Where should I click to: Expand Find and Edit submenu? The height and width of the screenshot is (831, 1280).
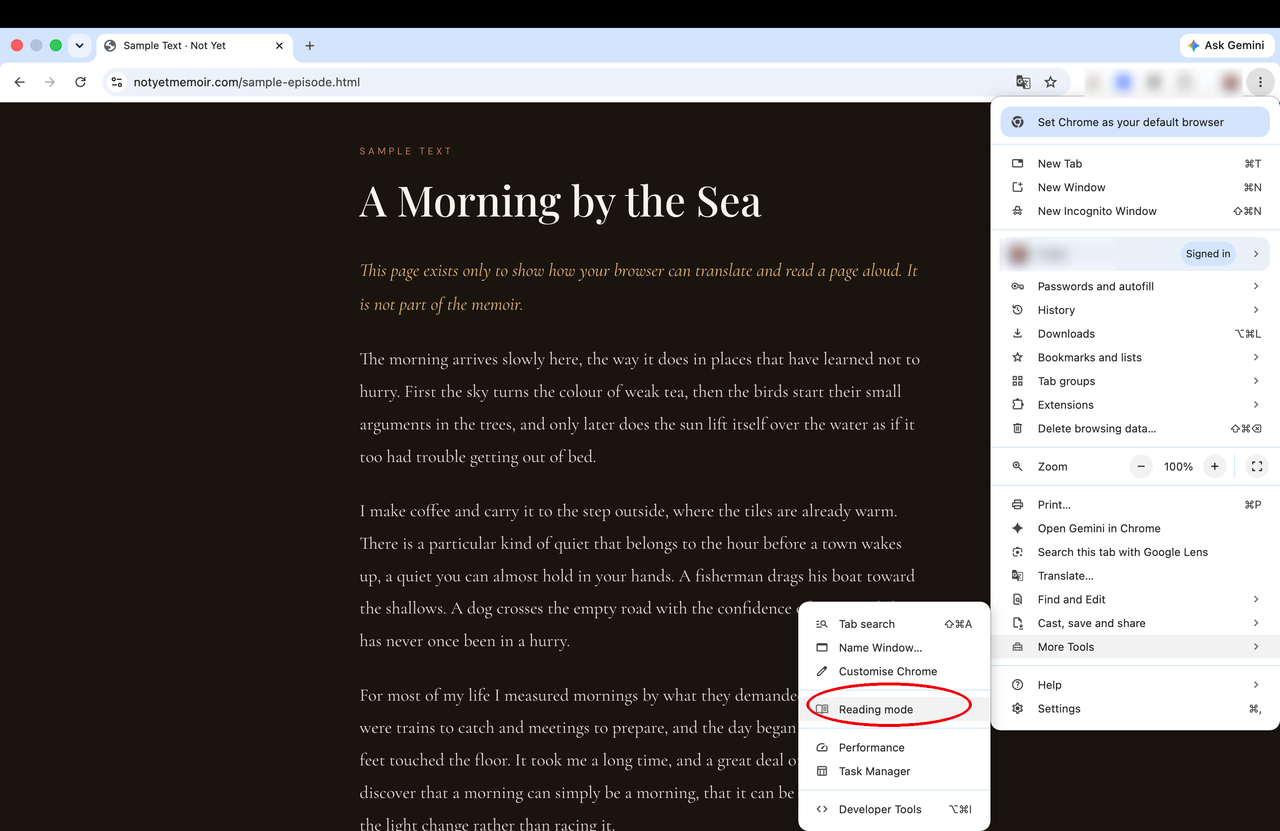1135,600
